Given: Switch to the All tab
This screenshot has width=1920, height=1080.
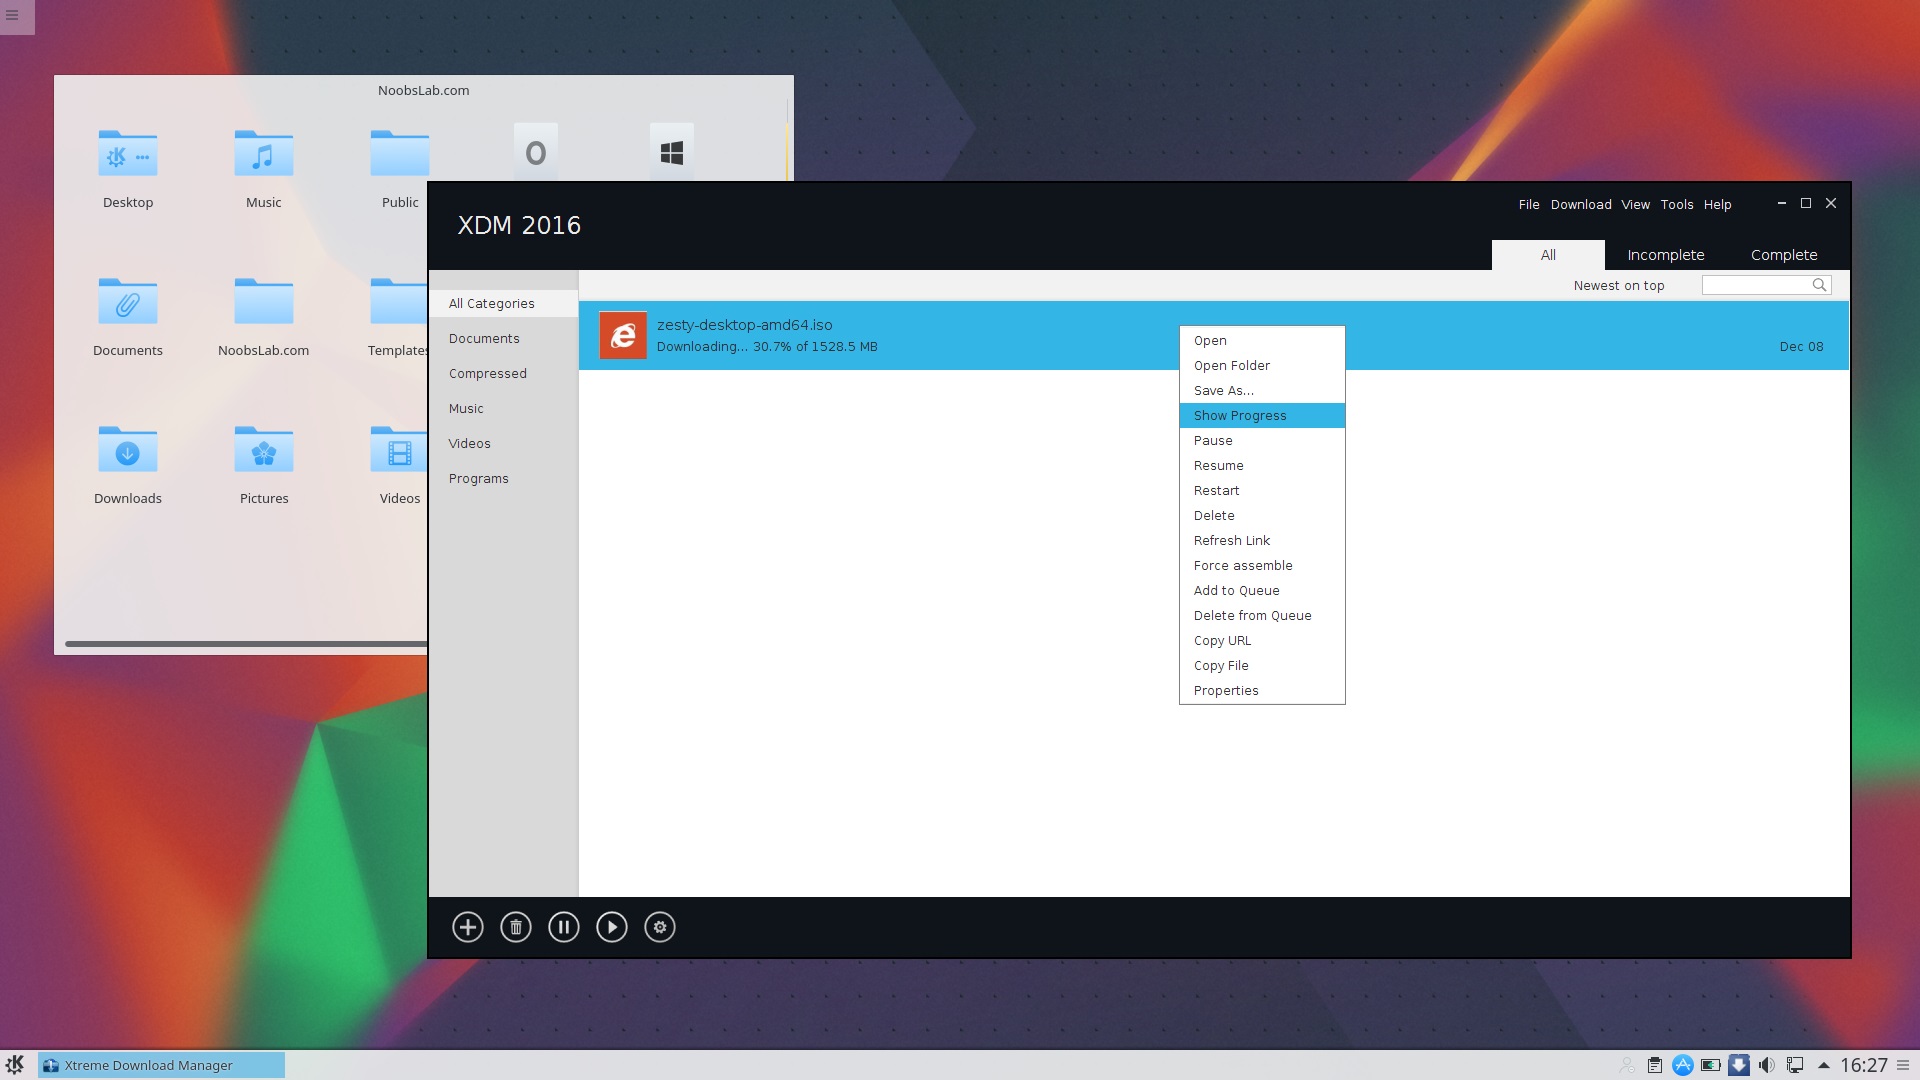Looking at the screenshot, I should pos(1548,255).
